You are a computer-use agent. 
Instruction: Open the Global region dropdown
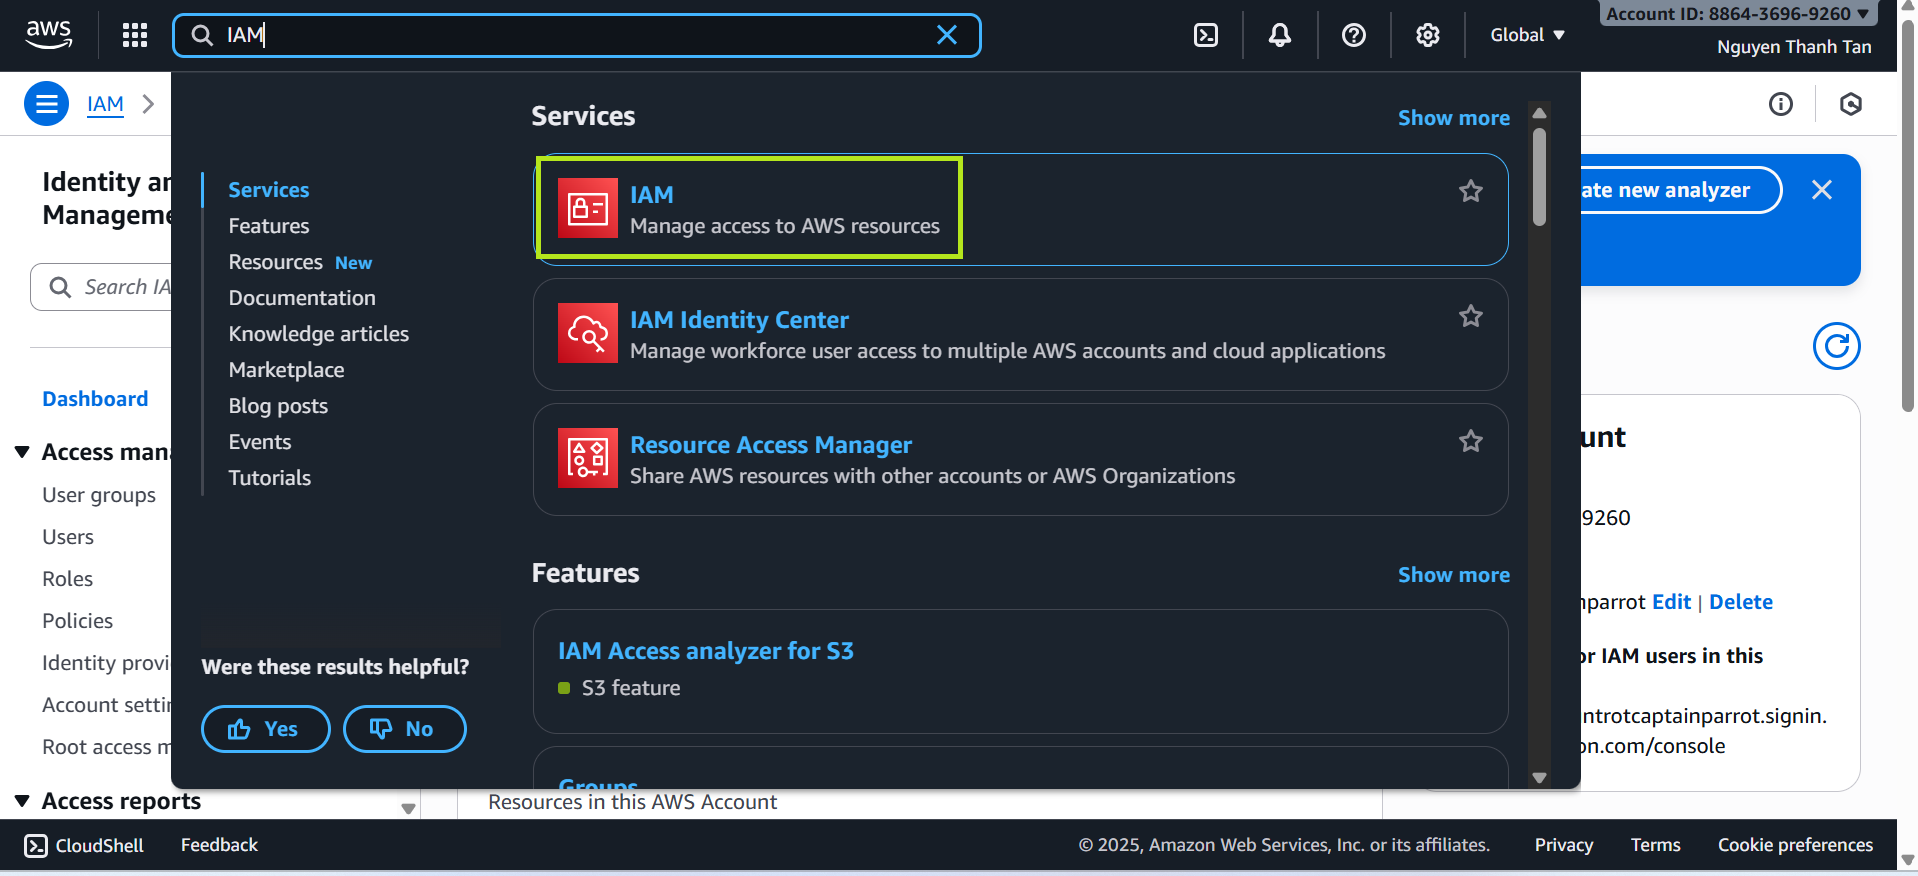pyautogui.click(x=1526, y=35)
